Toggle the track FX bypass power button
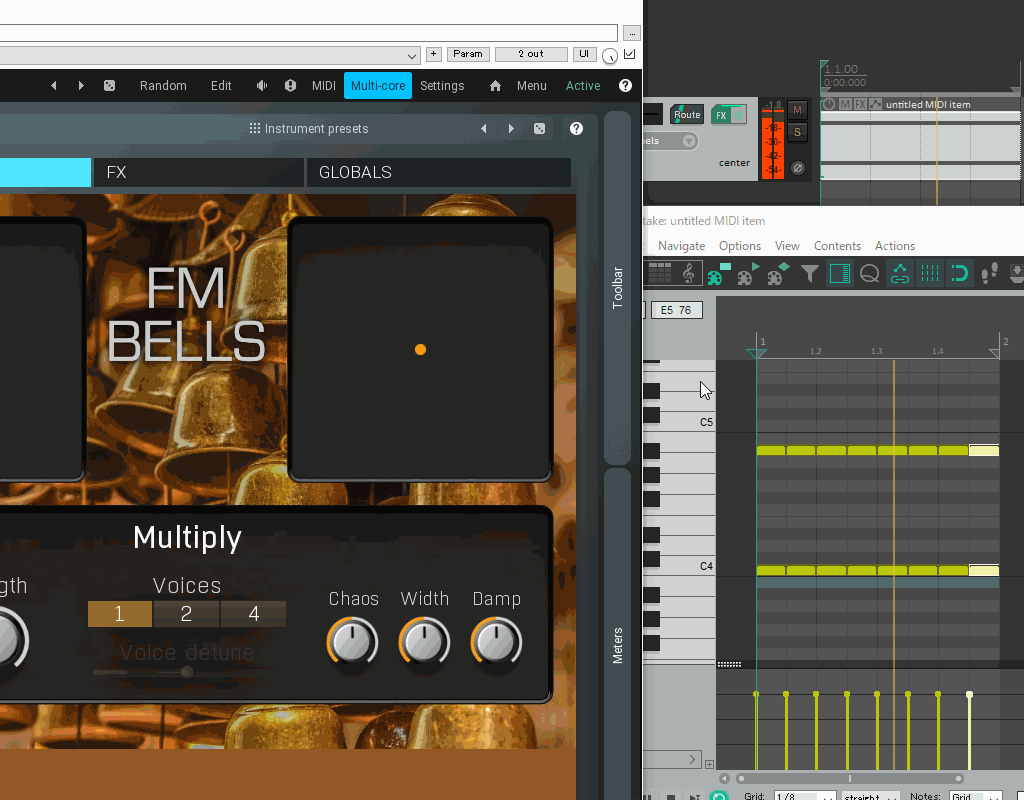The height and width of the screenshot is (800, 1024). click(739, 115)
